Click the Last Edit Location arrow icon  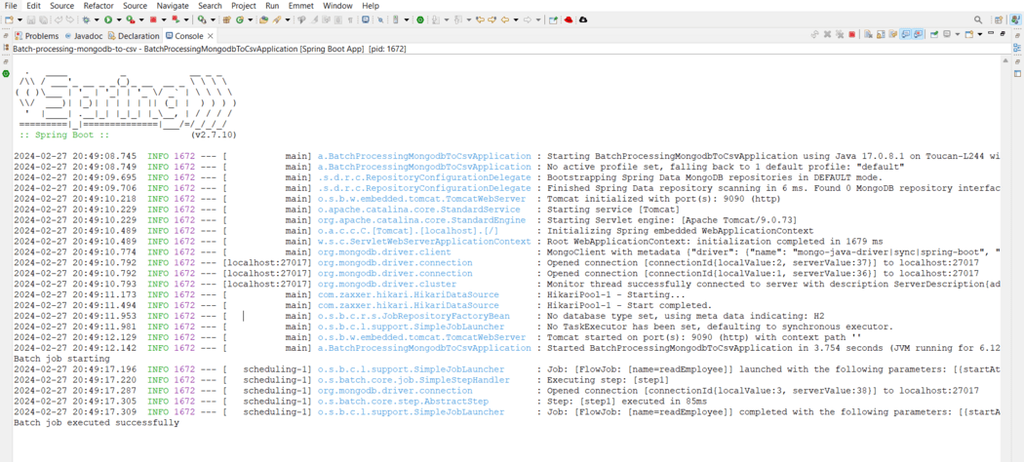click(x=479, y=20)
